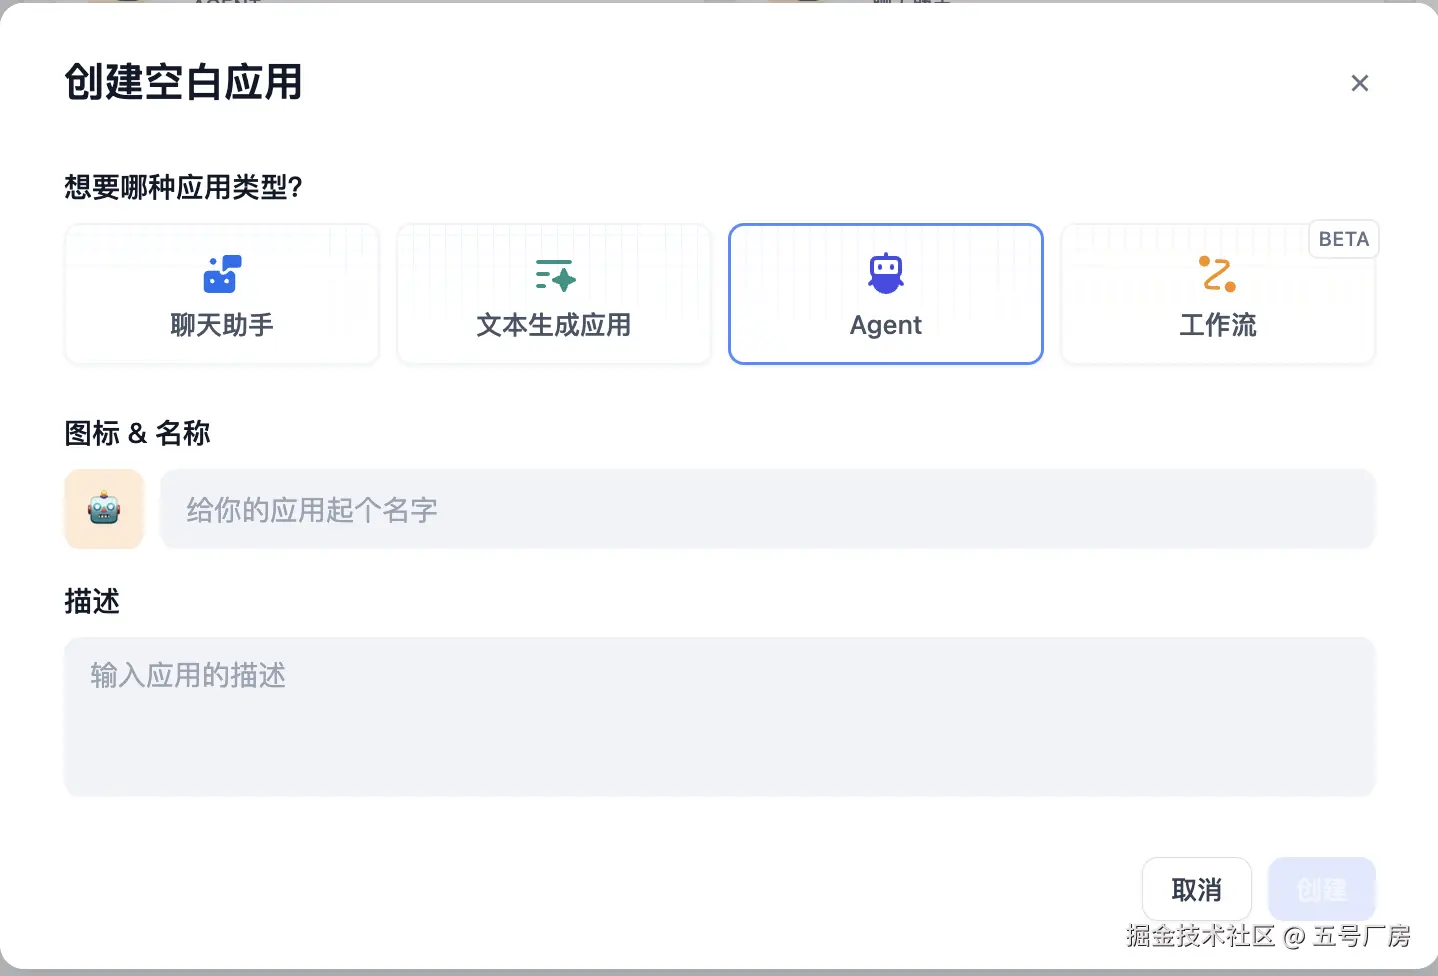The height and width of the screenshot is (976, 1438).
Task: Choose the 文本生成应用 type label
Action: tap(554, 325)
